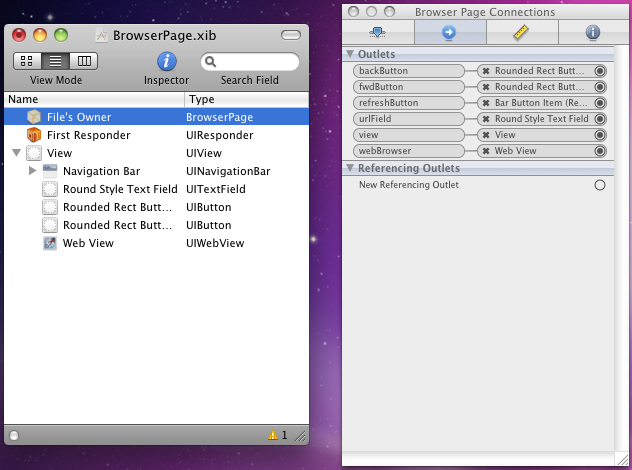Disconnect the webBrowser outlet with x

[x=486, y=151]
